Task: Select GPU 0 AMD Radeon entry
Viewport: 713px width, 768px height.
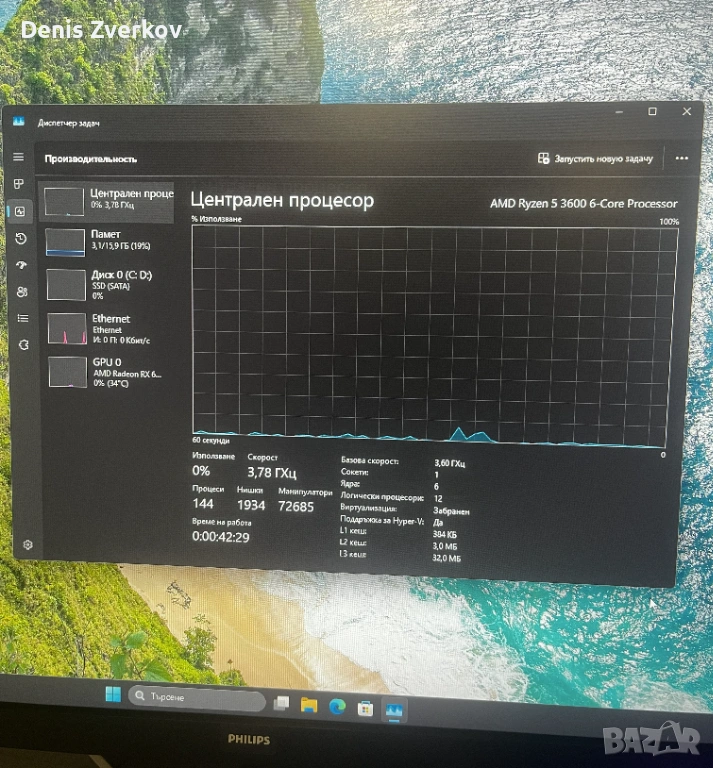Action: 108,370
